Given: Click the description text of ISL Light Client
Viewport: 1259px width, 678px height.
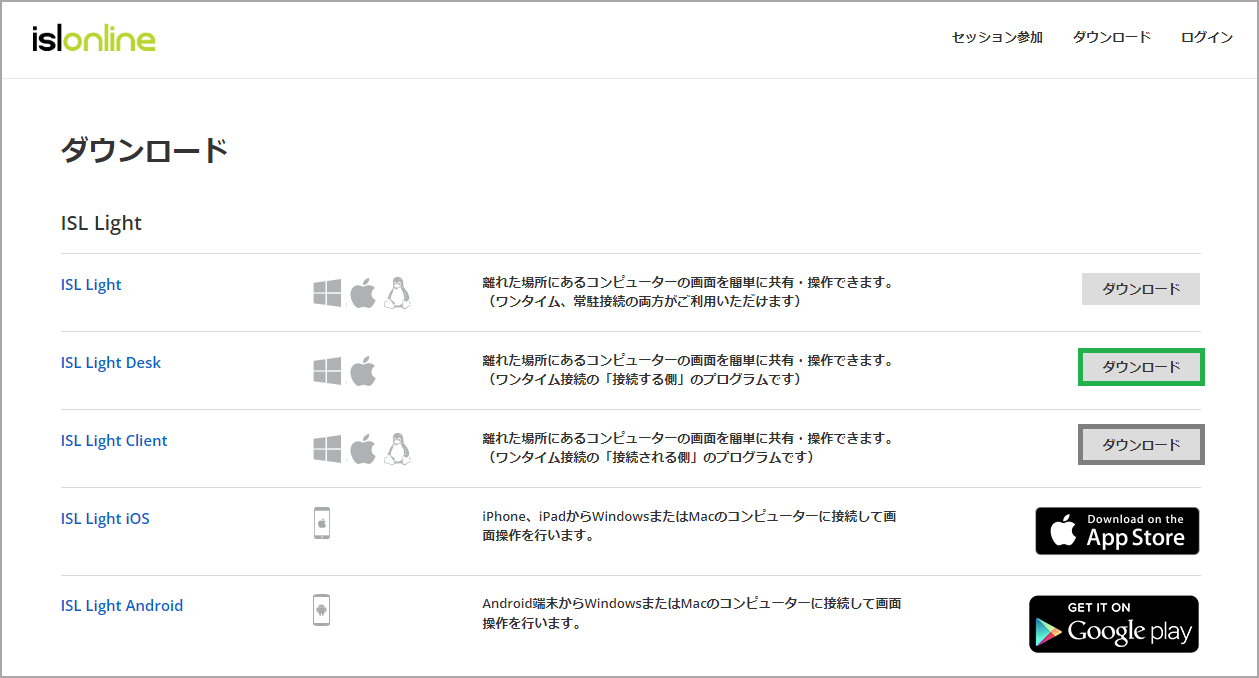Looking at the screenshot, I should pyautogui.click(x=688, y=448).
